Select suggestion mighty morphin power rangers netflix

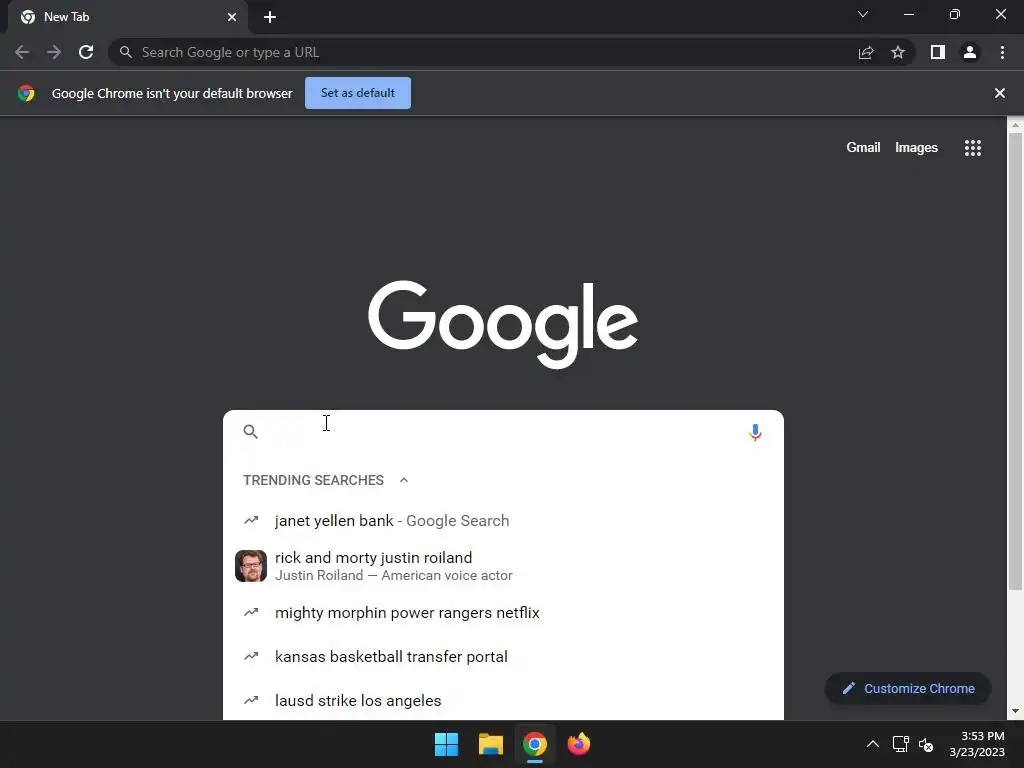pyautogui.click(x=503, y=613)
